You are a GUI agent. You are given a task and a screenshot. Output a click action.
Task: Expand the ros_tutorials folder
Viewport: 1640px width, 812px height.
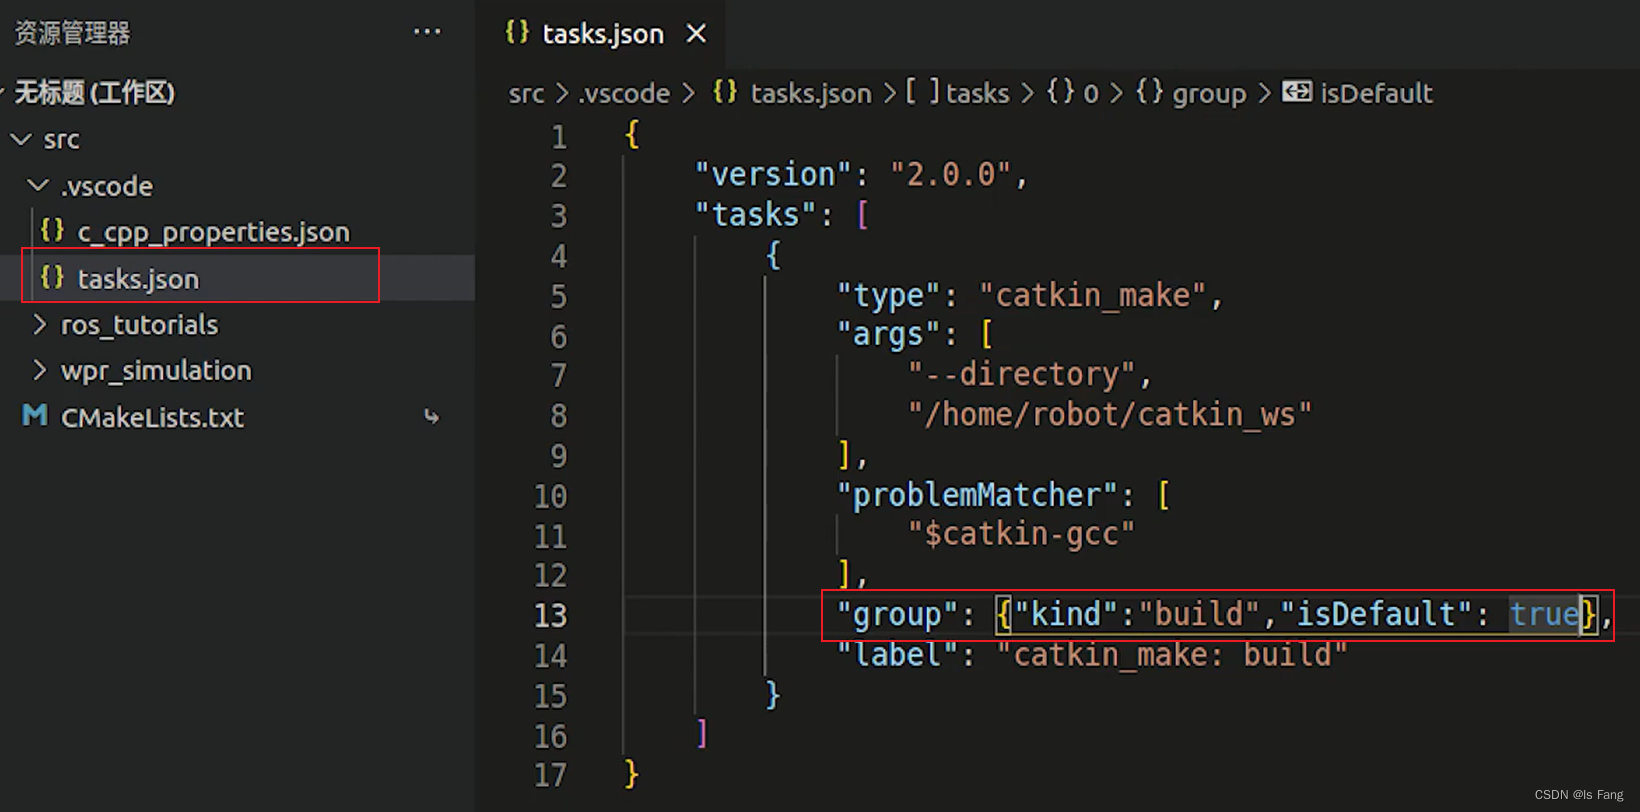(x=40, y=324)
